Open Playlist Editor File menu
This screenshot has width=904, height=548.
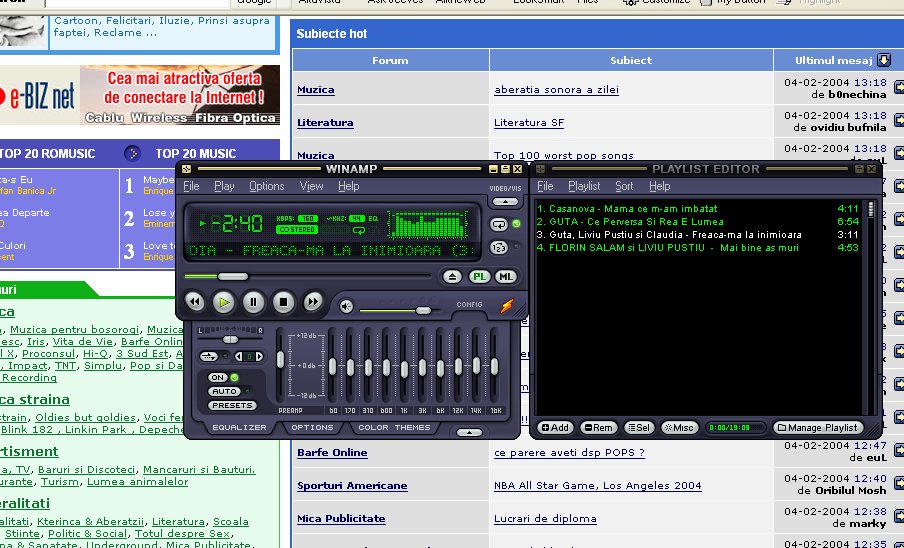(545, 186)
